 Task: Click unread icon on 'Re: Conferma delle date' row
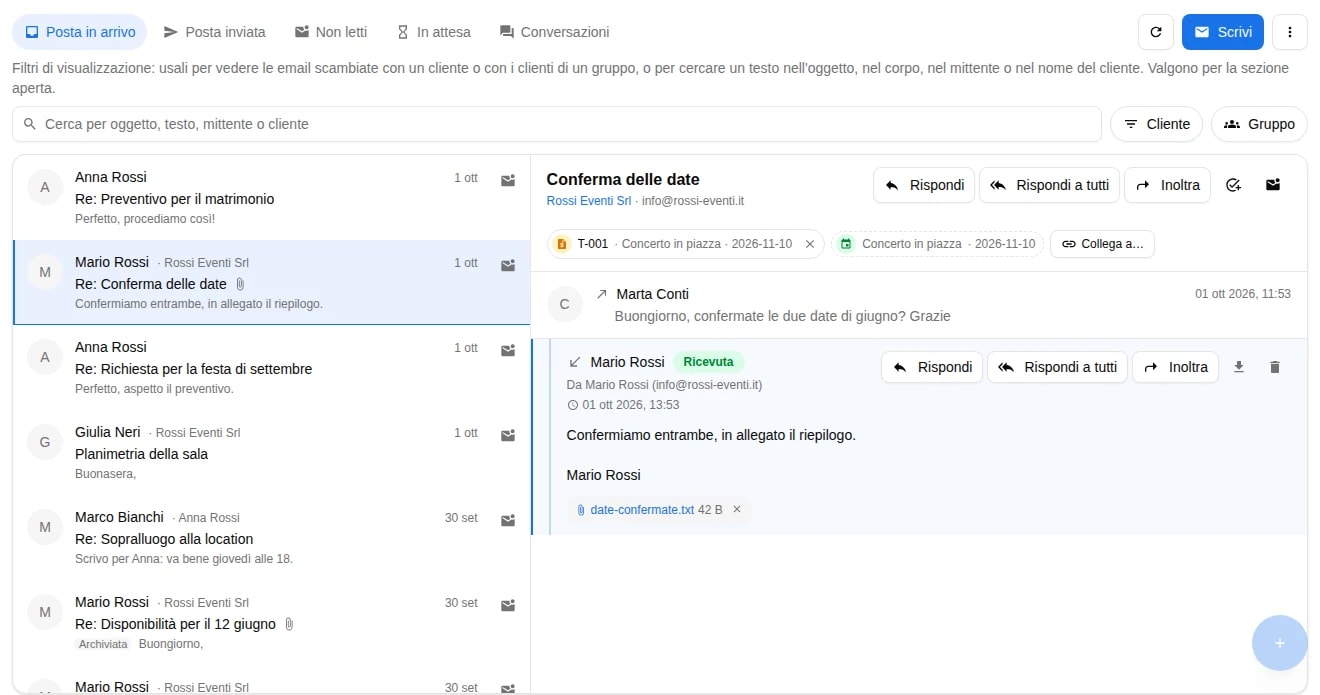click(509, 265)
